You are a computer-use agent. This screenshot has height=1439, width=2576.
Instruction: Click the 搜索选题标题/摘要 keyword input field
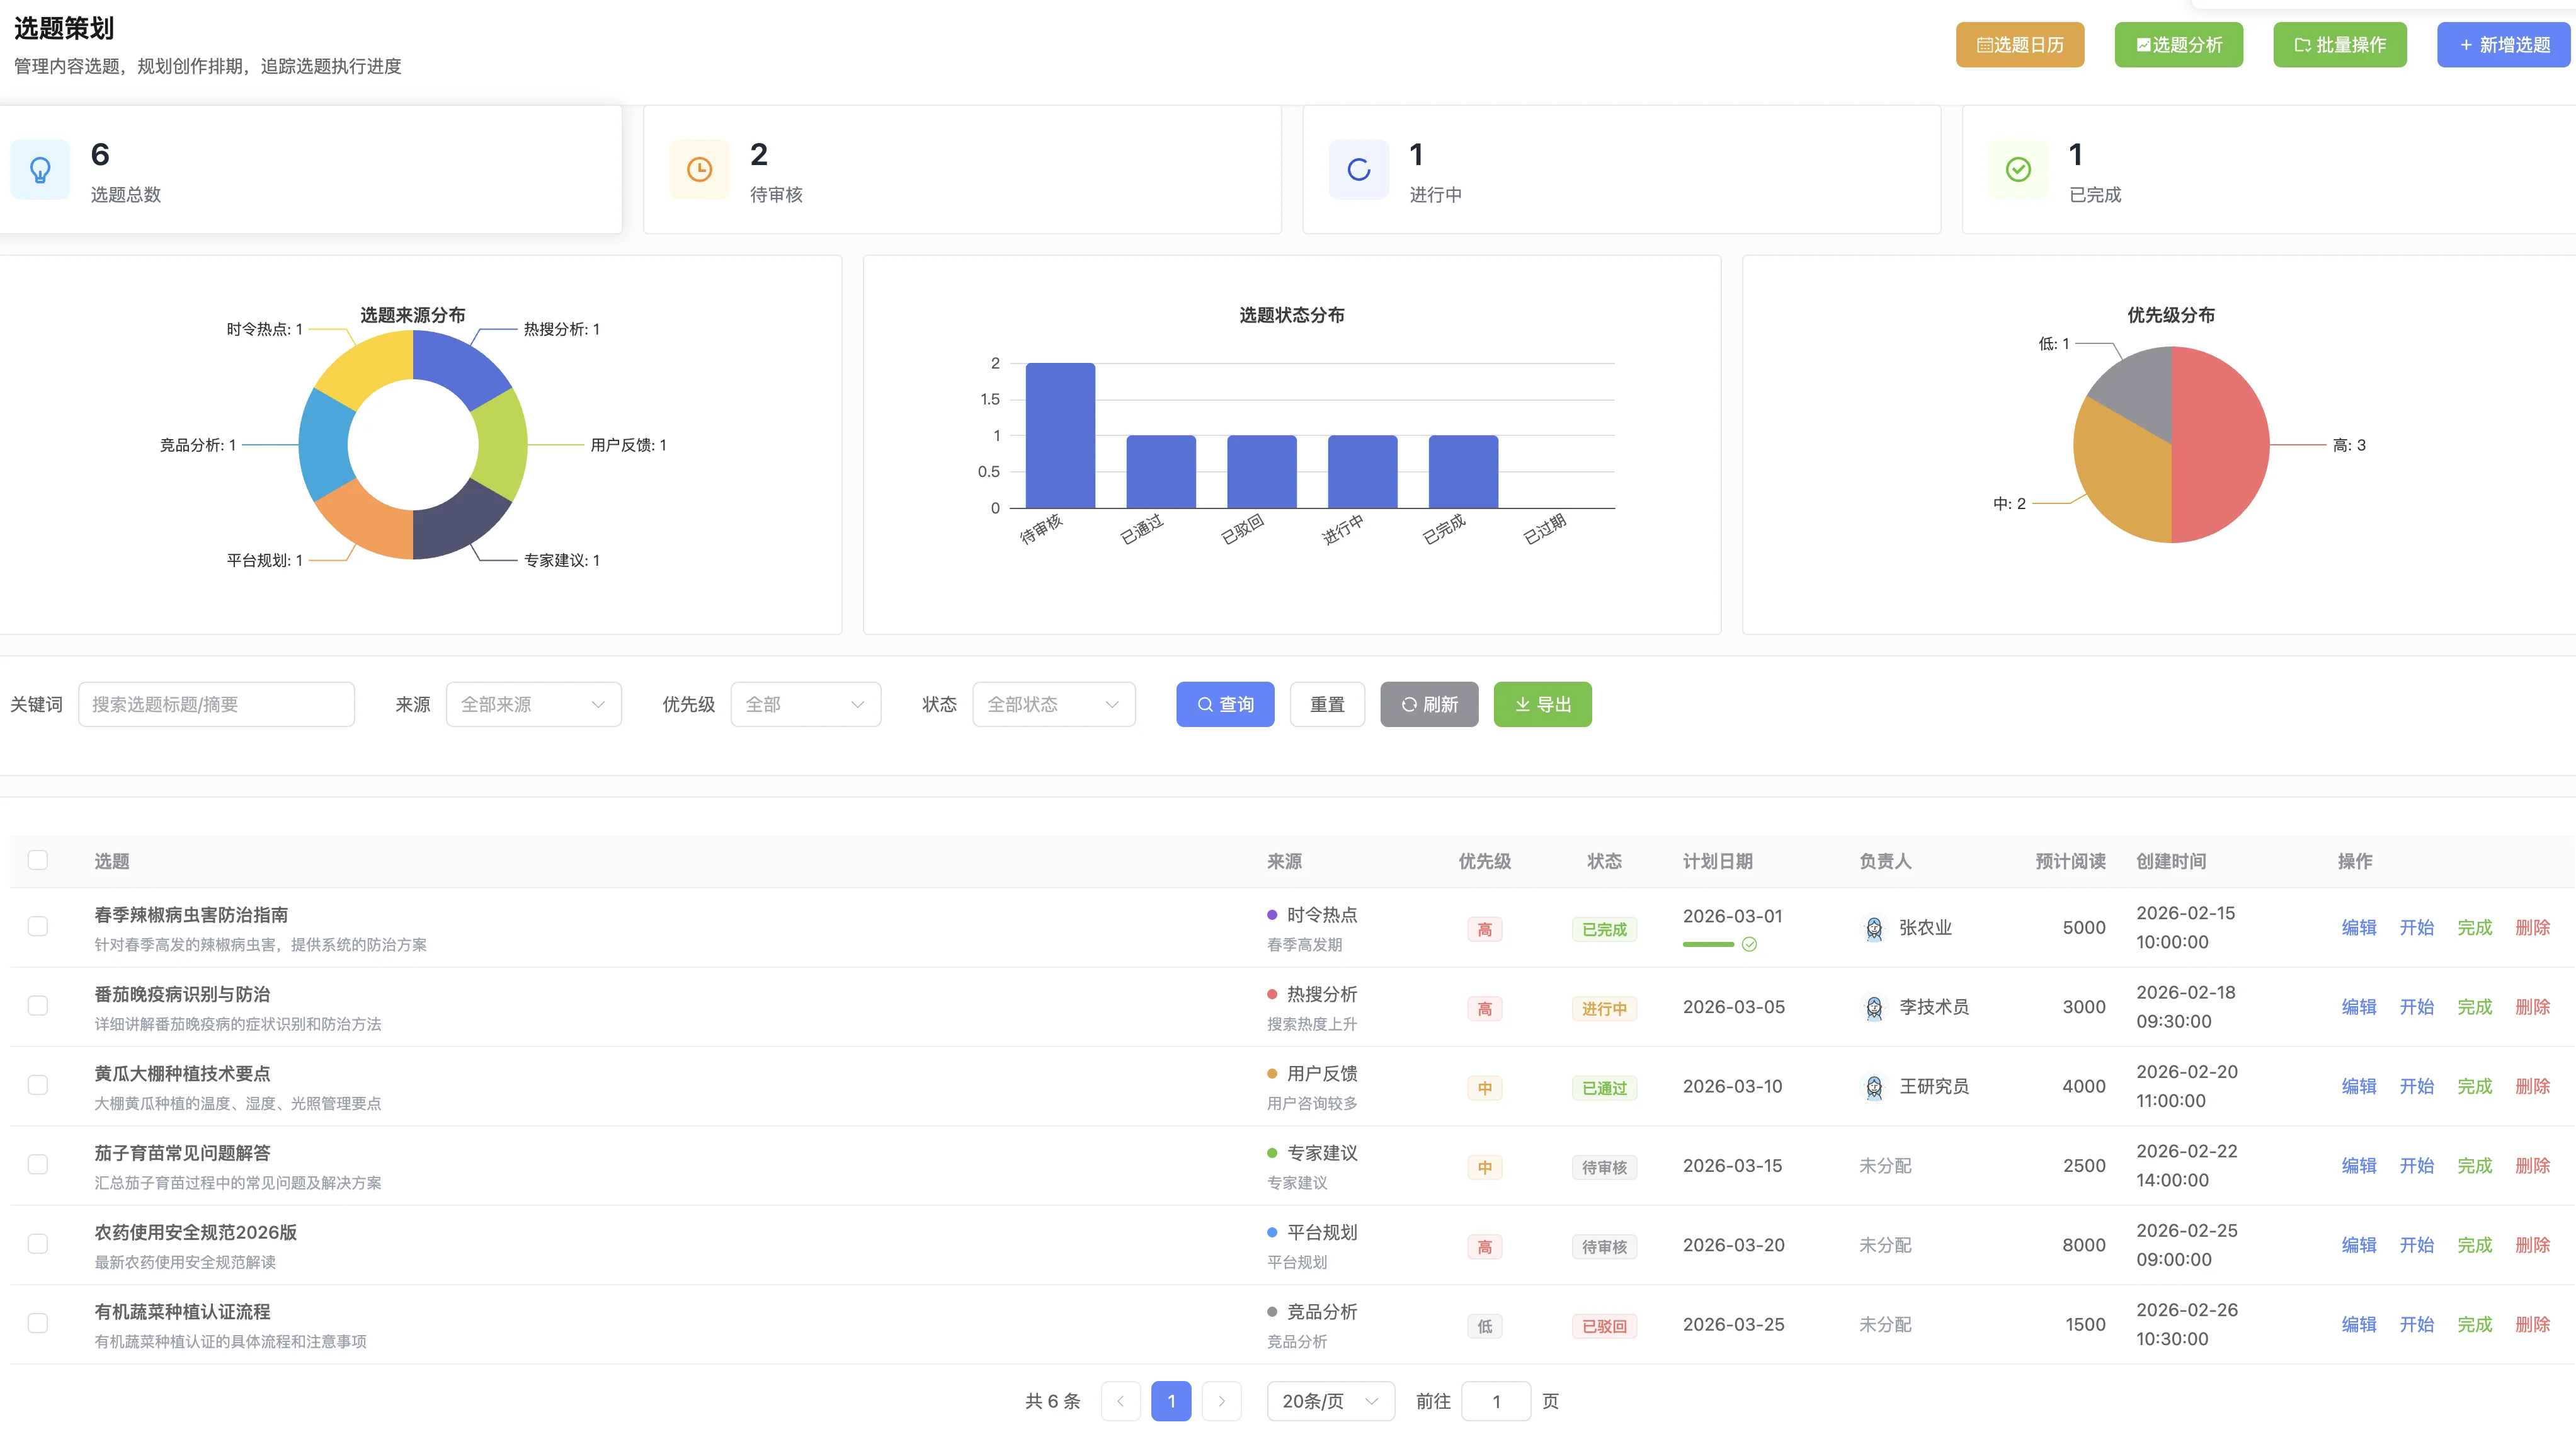tap(216, 704)
